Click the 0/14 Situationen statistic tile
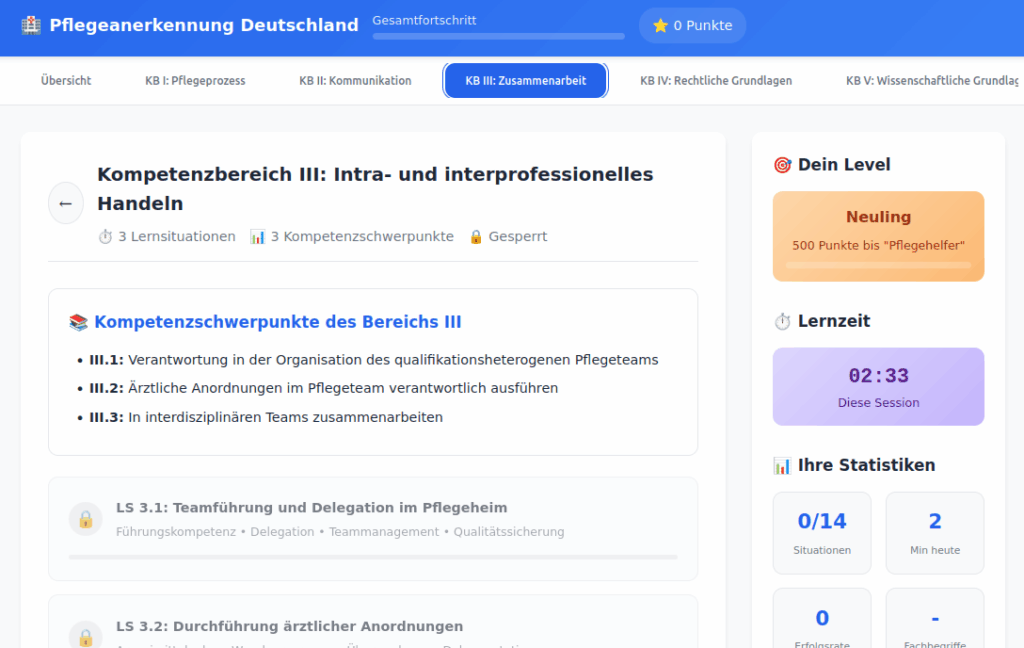The image size is (1024, 648). pos(822,533)
